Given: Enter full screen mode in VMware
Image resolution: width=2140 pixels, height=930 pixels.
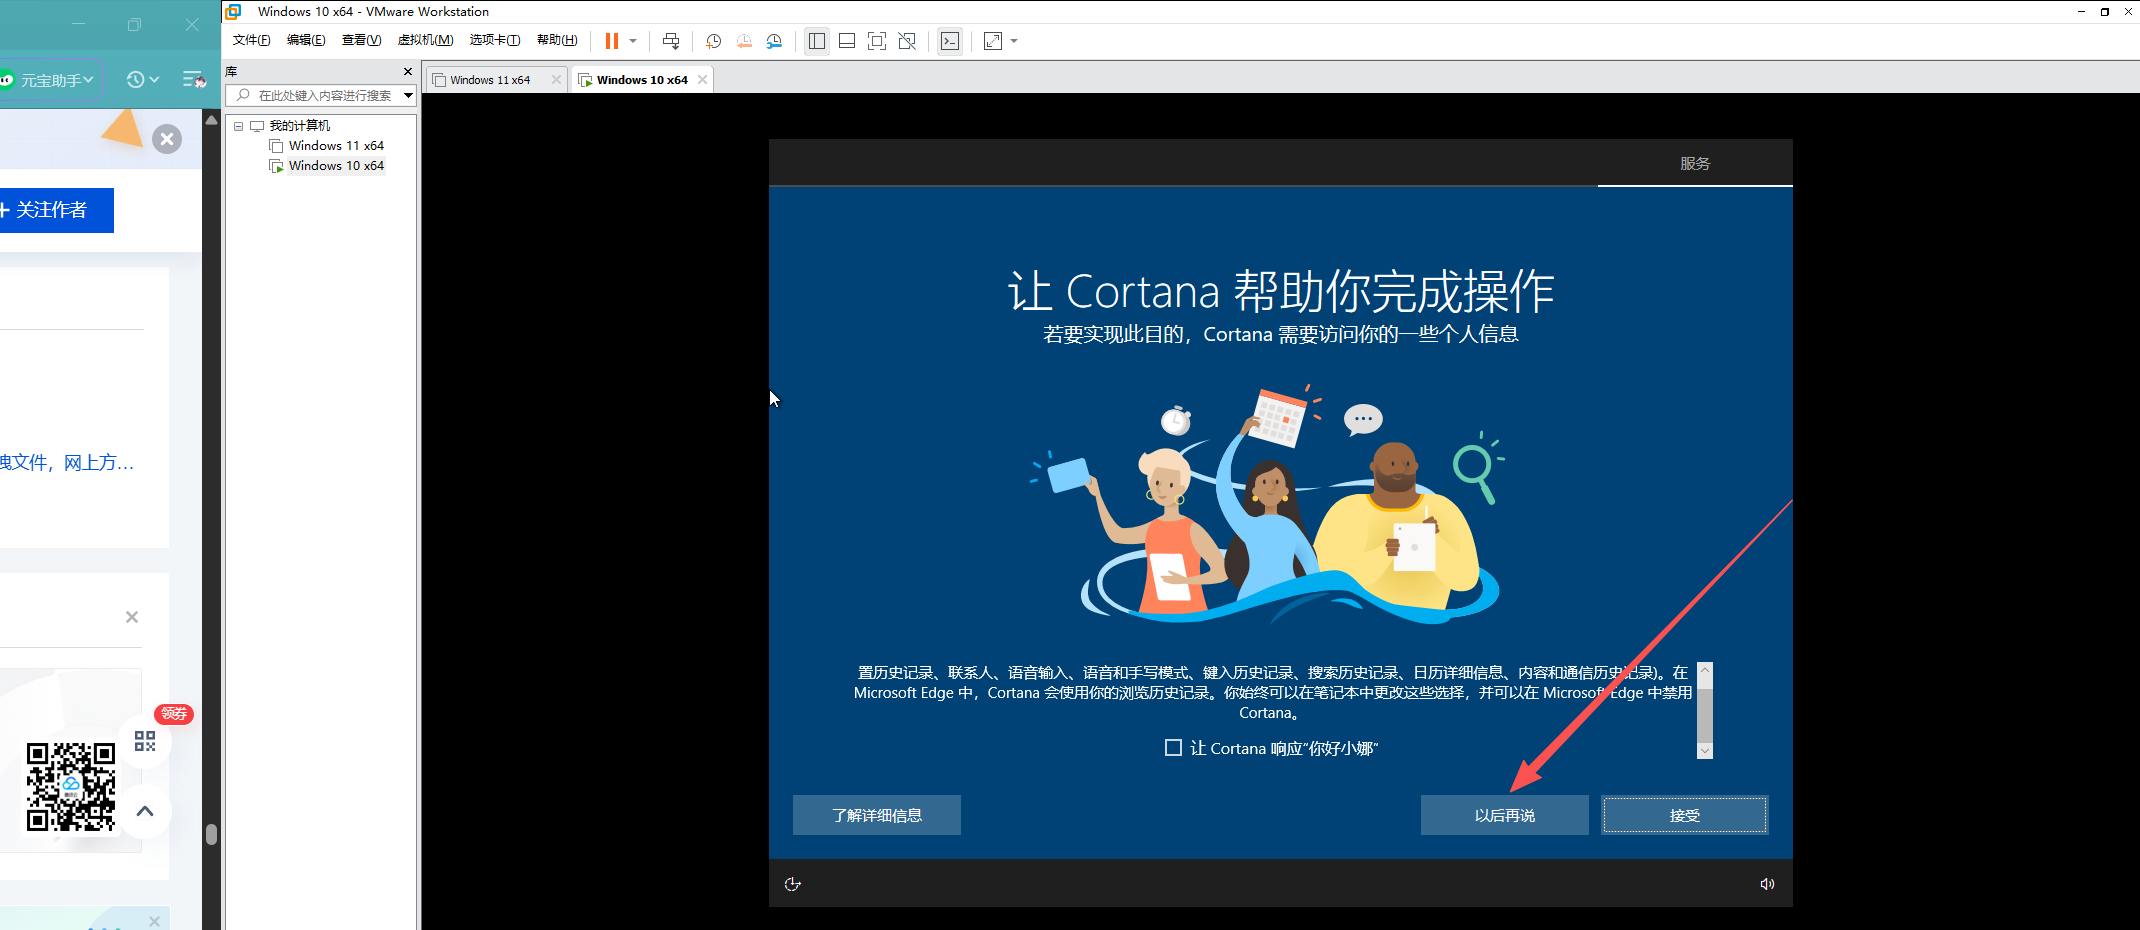Looking at the screenshot, I should point(877,41).
